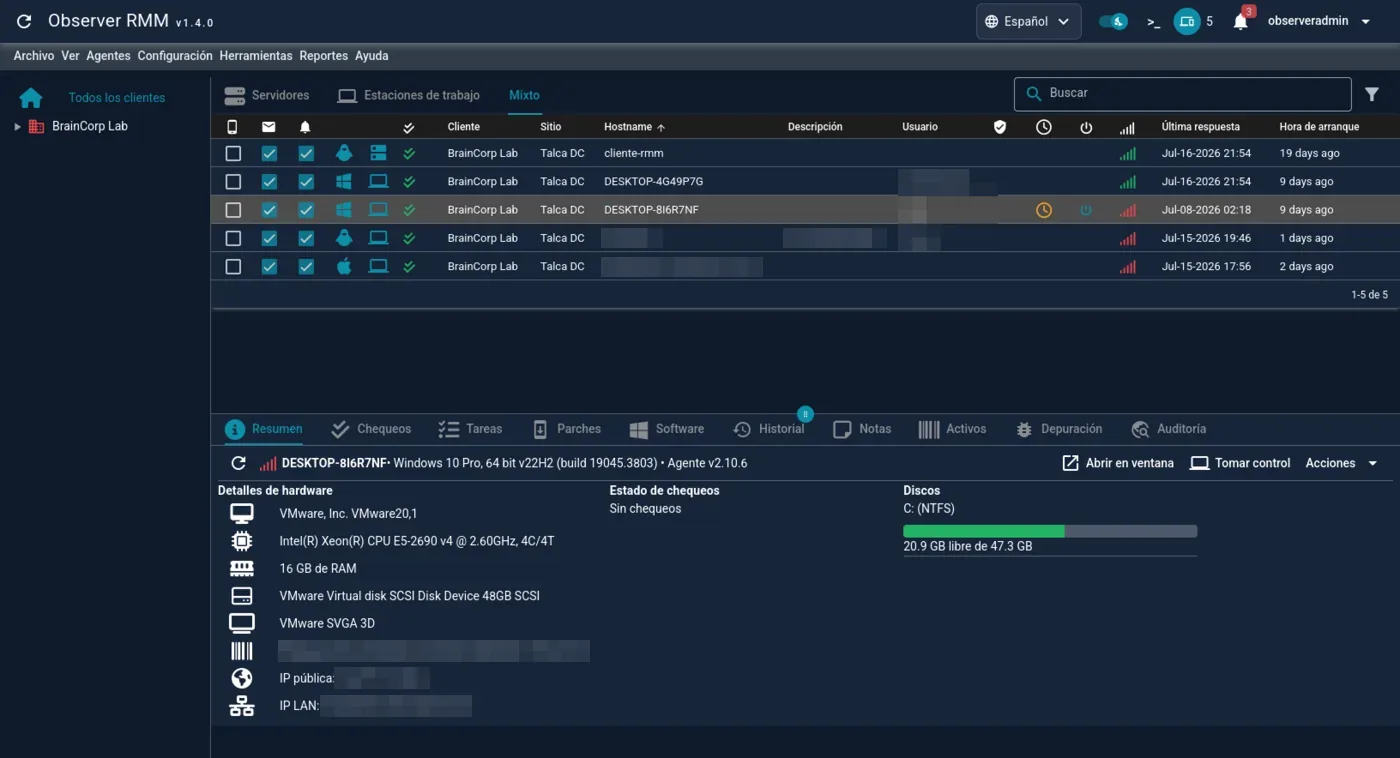Click the laptop icon in DESKTOP-4G49P7G row

(378, 181)
